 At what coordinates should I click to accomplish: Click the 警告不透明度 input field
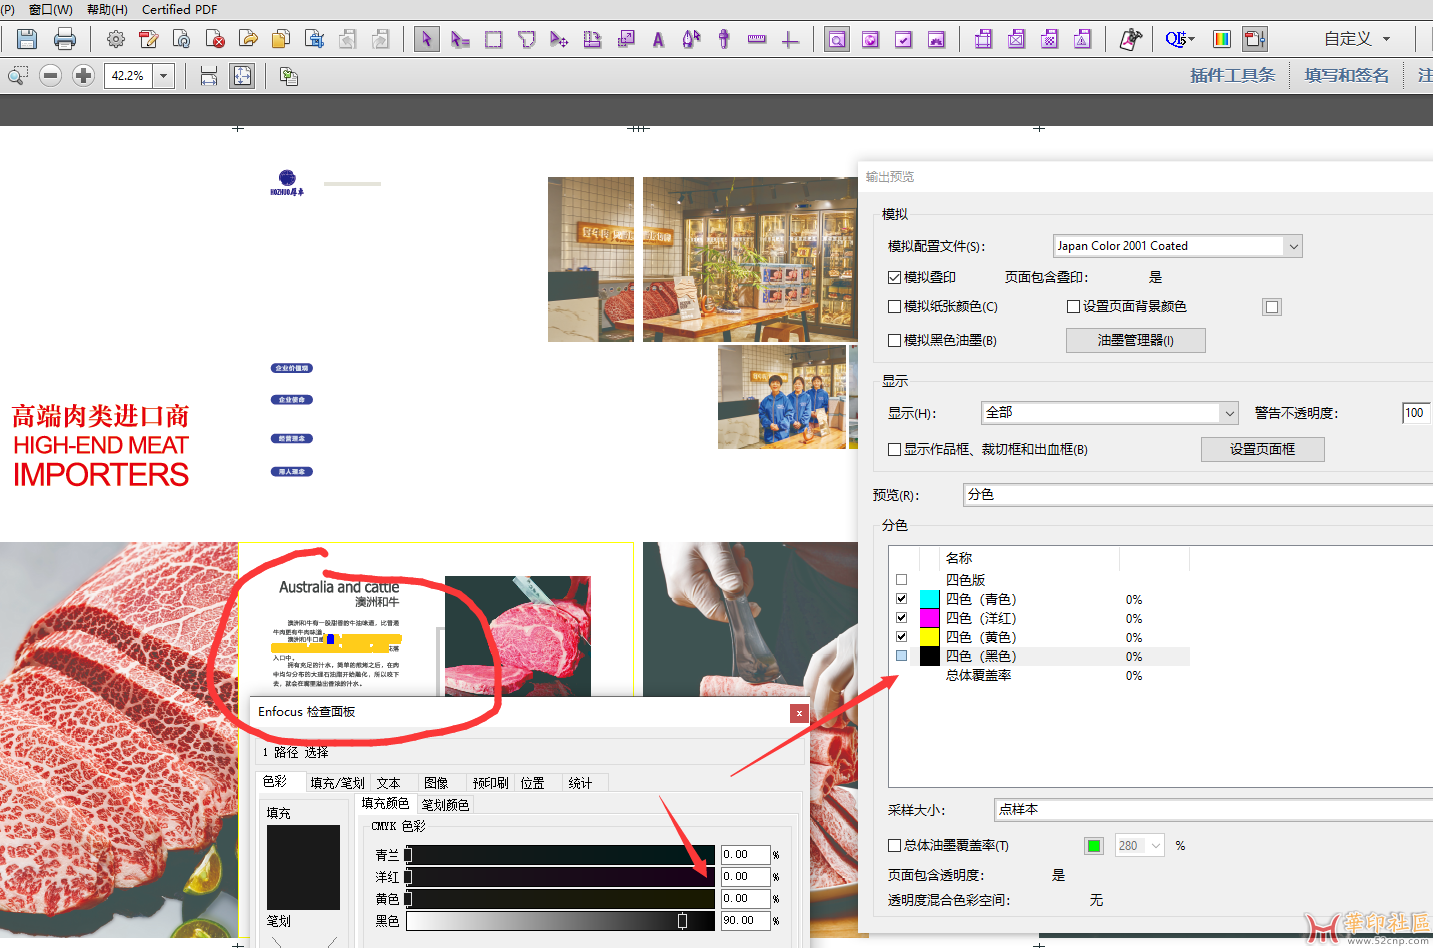(x=1415, y=413)
